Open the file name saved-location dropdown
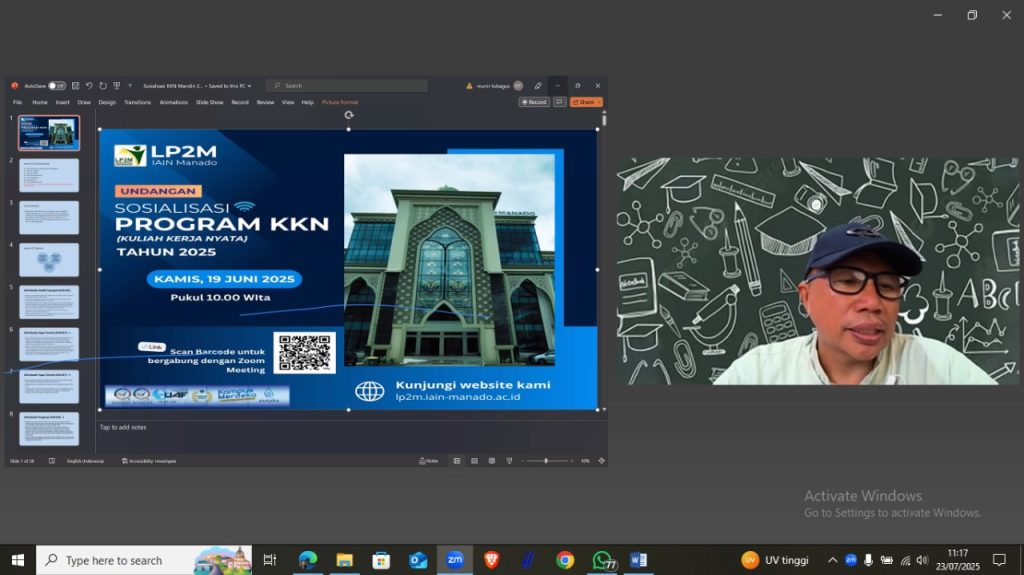This screenshot has height=575, width=1024. pos(249,86)
